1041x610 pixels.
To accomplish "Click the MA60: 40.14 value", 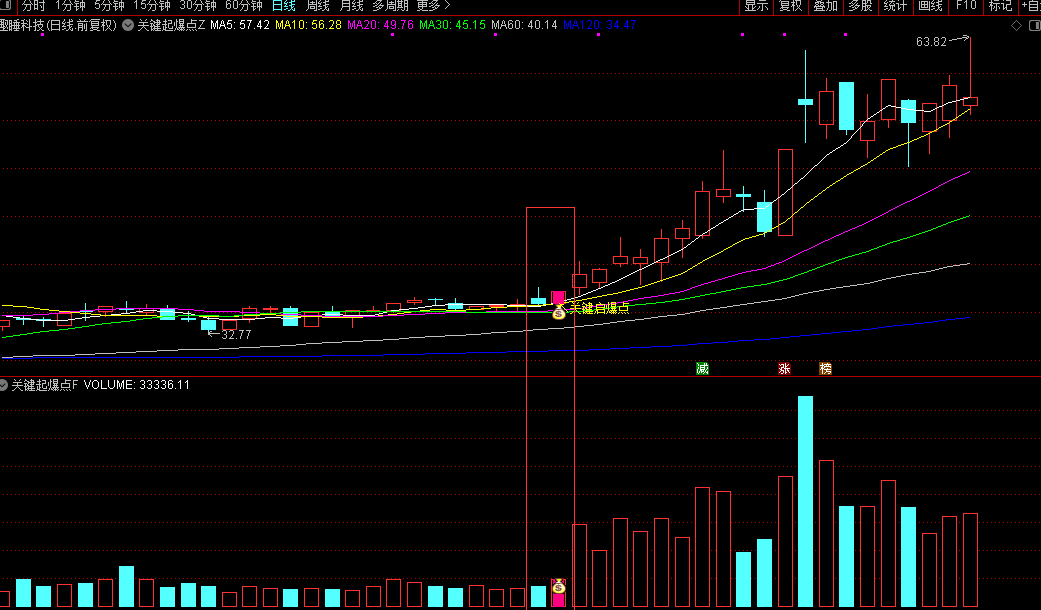I will [524, 25].
